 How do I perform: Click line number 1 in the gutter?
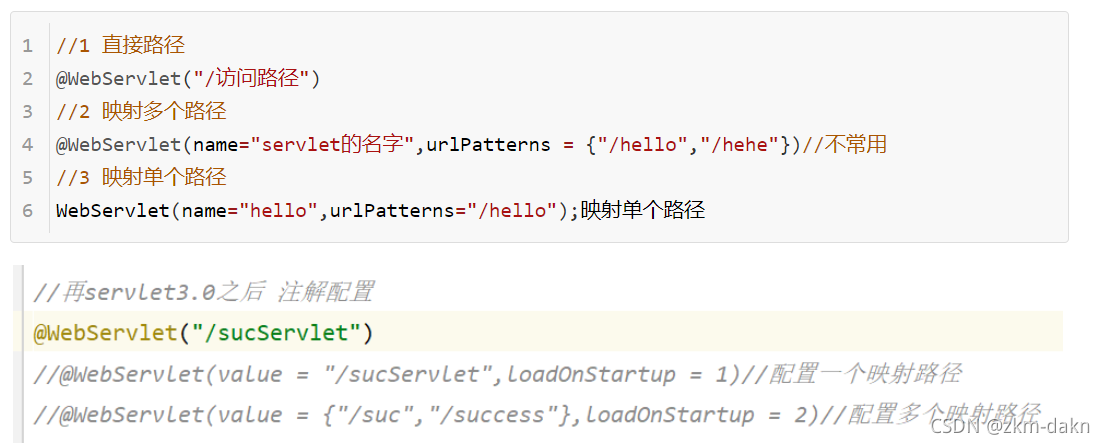coord(27,45)
